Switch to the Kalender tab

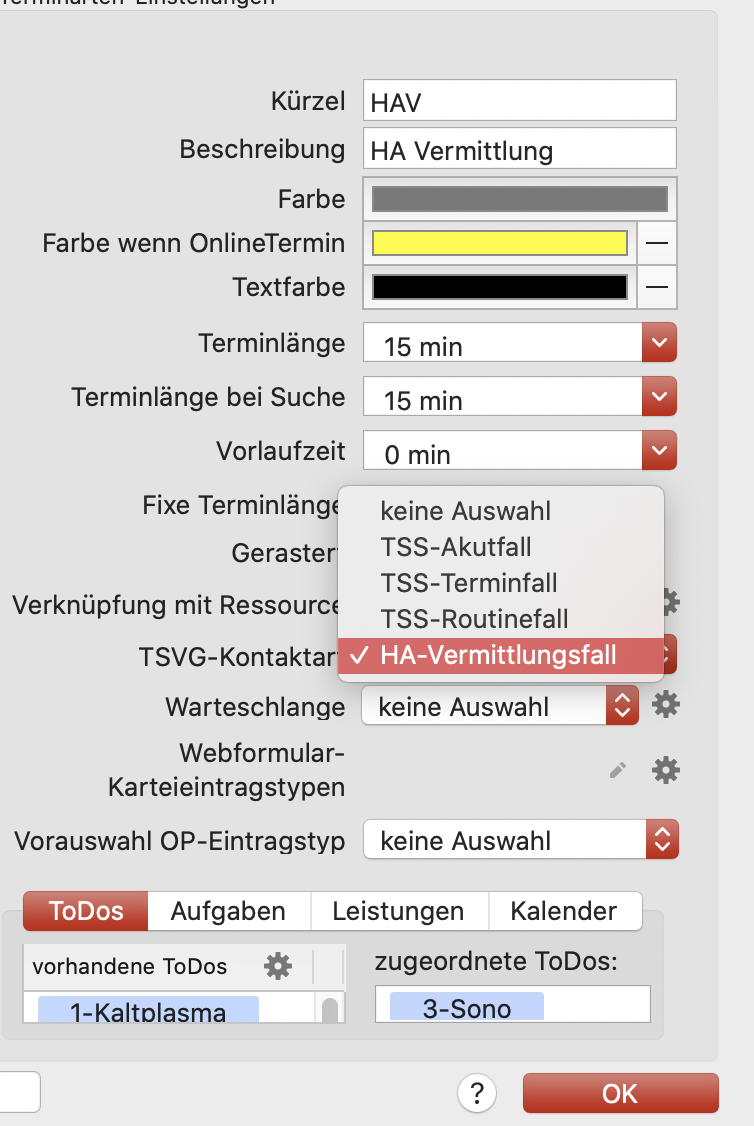[563, 911]
